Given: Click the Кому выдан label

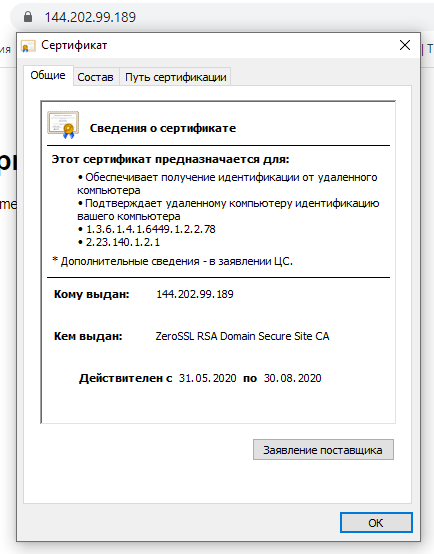Looking at the screenshot, I should (92, 294).
